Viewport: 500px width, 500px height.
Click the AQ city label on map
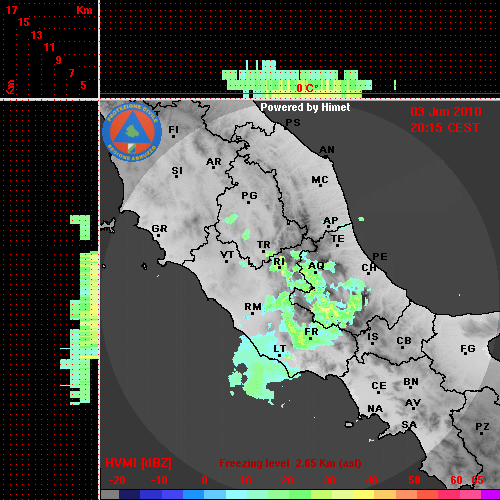pyautogui.click(x=316, y=266)
